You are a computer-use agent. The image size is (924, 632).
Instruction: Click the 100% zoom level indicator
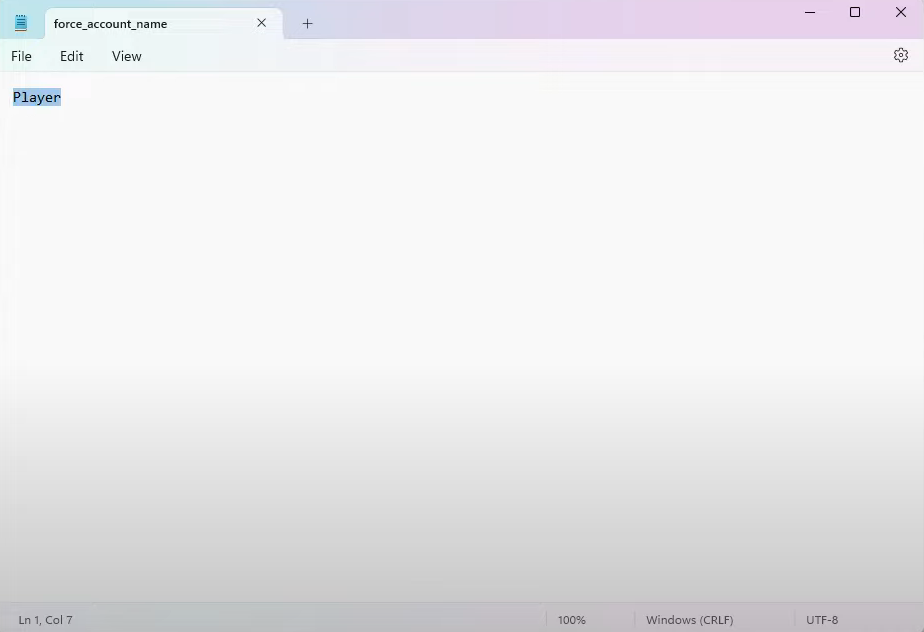(572, 620)
